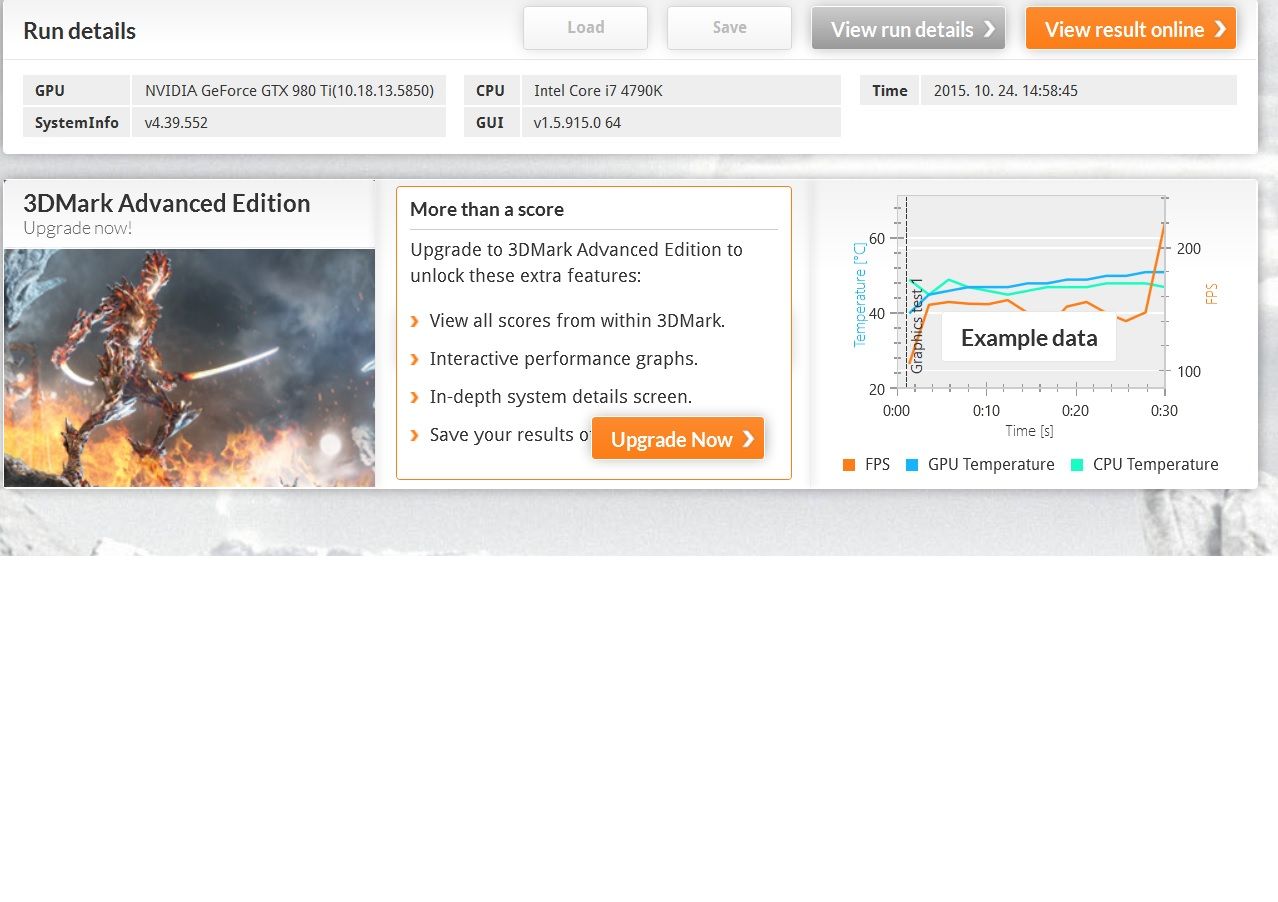Click the Time [s] axis label
The image size is (1278, 902).
[1029, 431]
